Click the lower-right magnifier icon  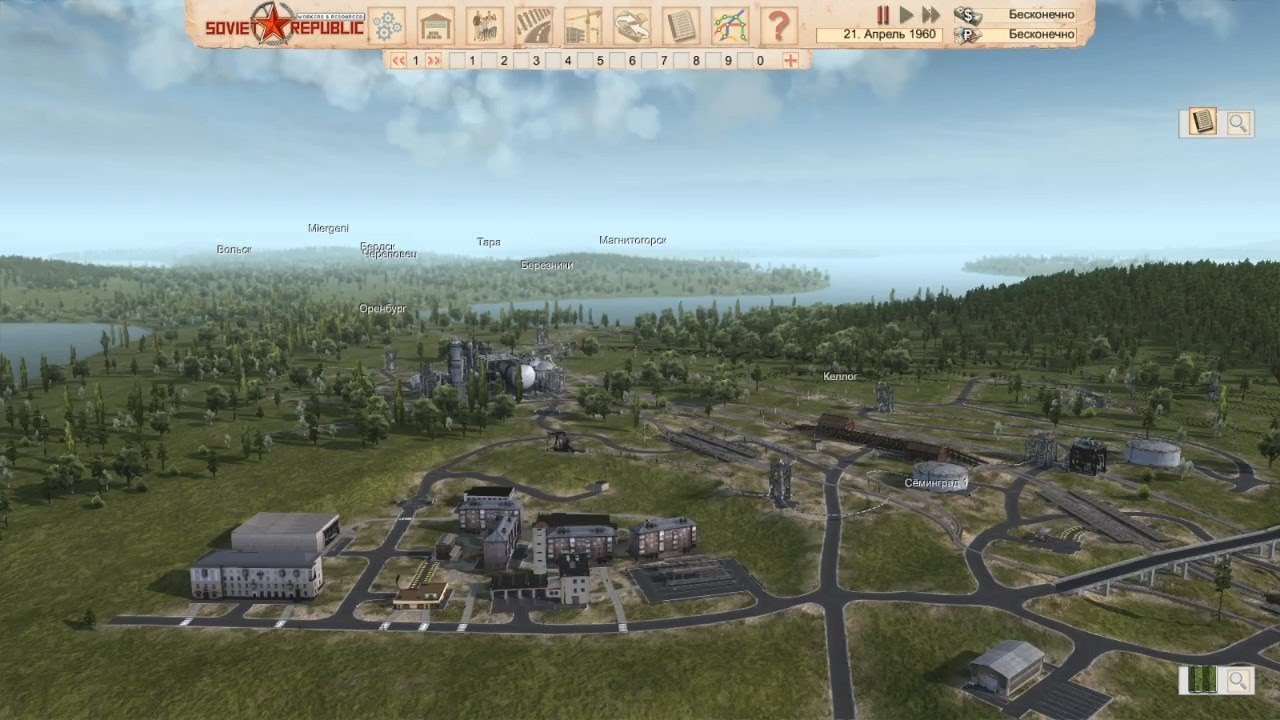1238,681
